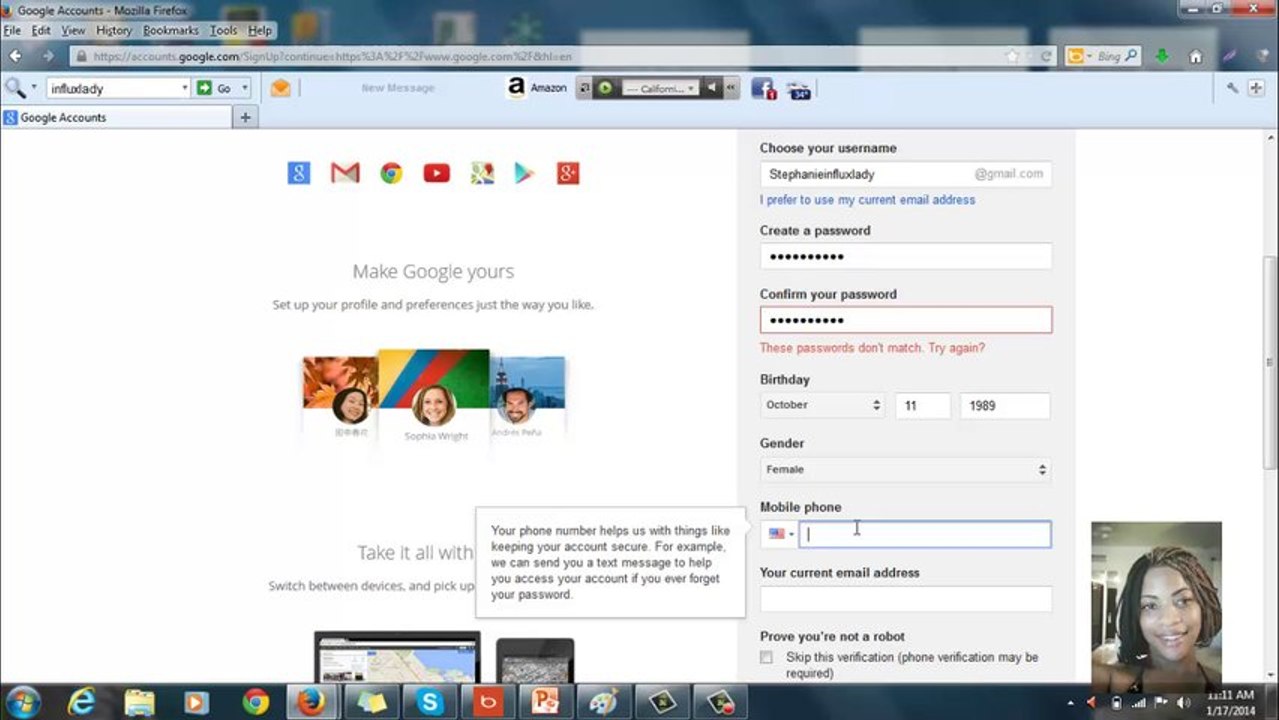Open the View menu
Screen dimensions: 1279x720
tap(73, 30)
